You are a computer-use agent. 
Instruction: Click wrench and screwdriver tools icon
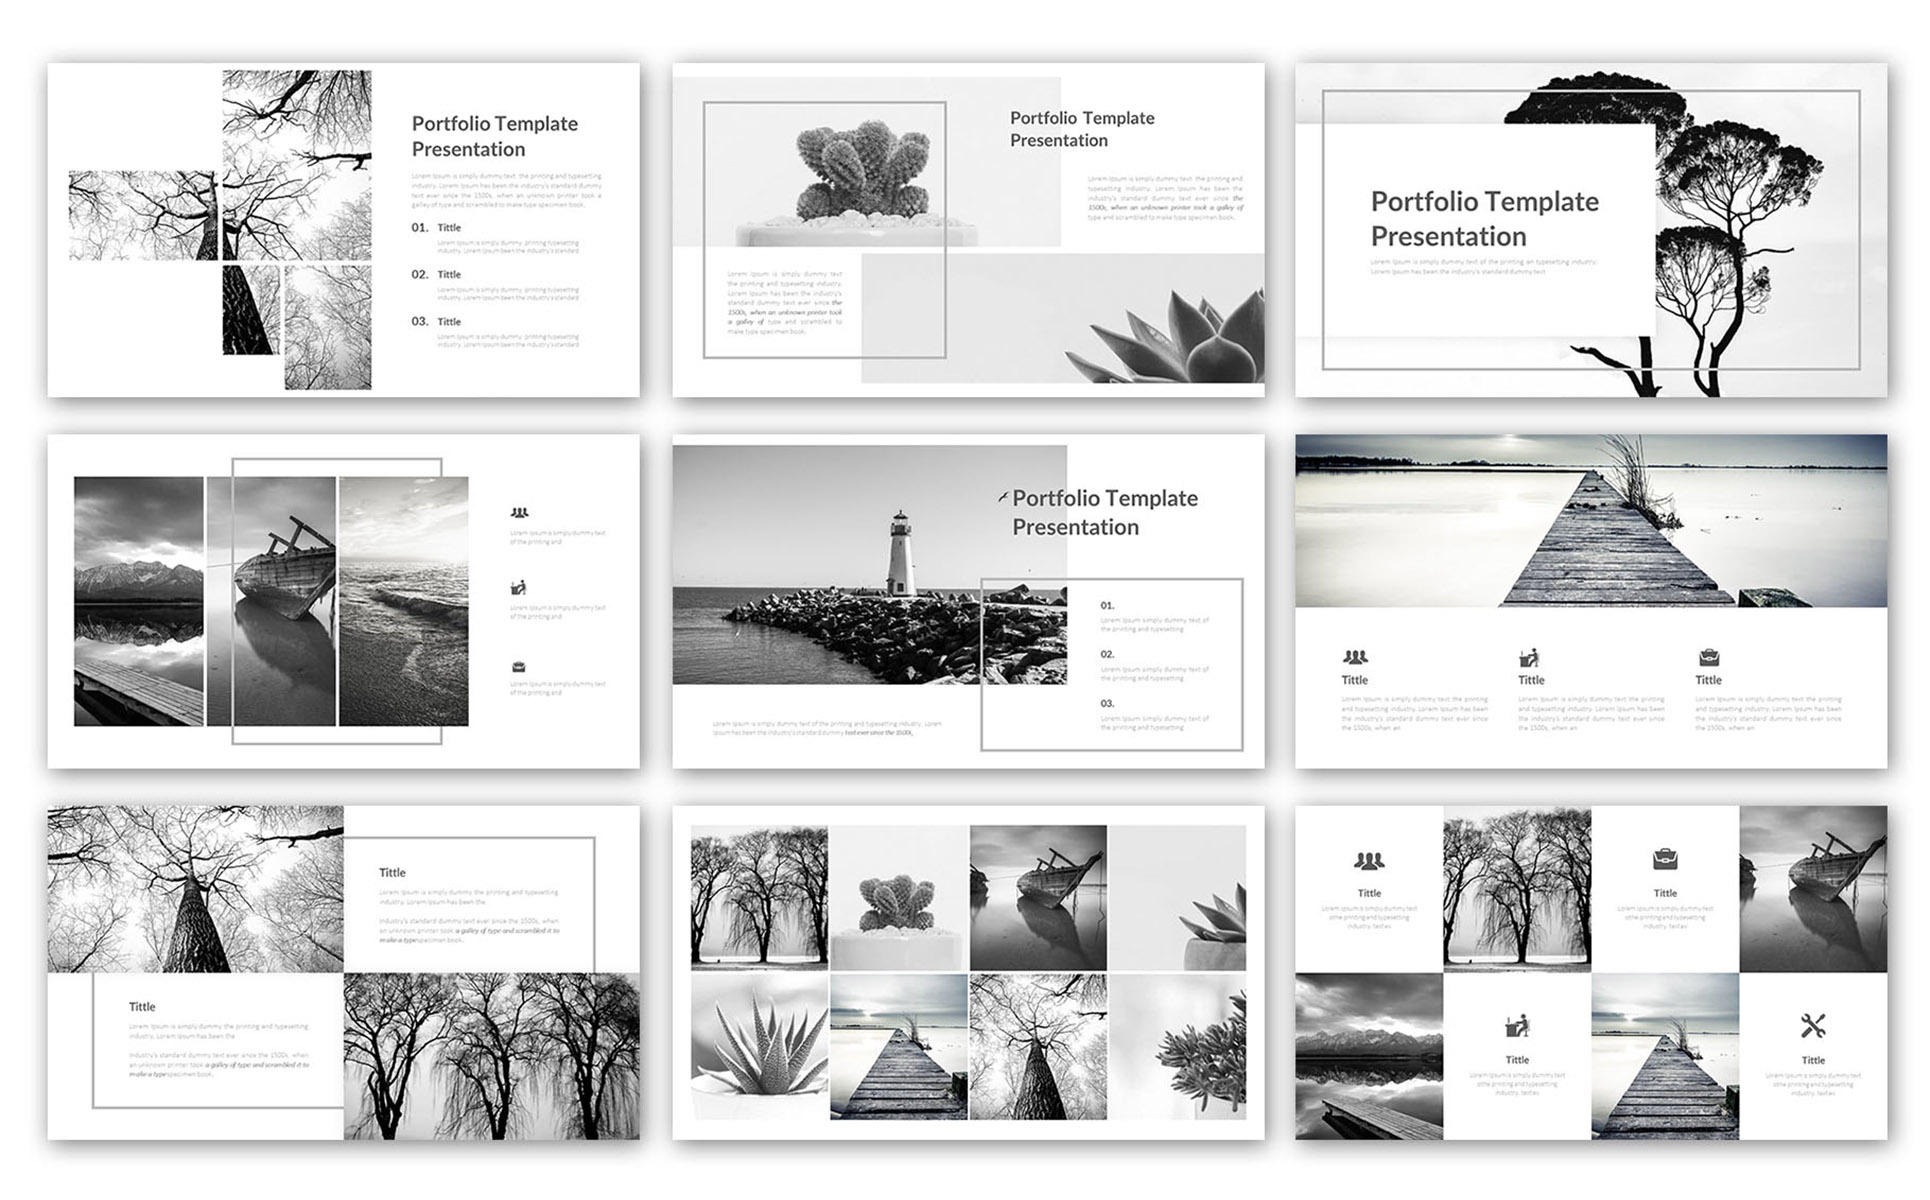pos(1813,1026)
